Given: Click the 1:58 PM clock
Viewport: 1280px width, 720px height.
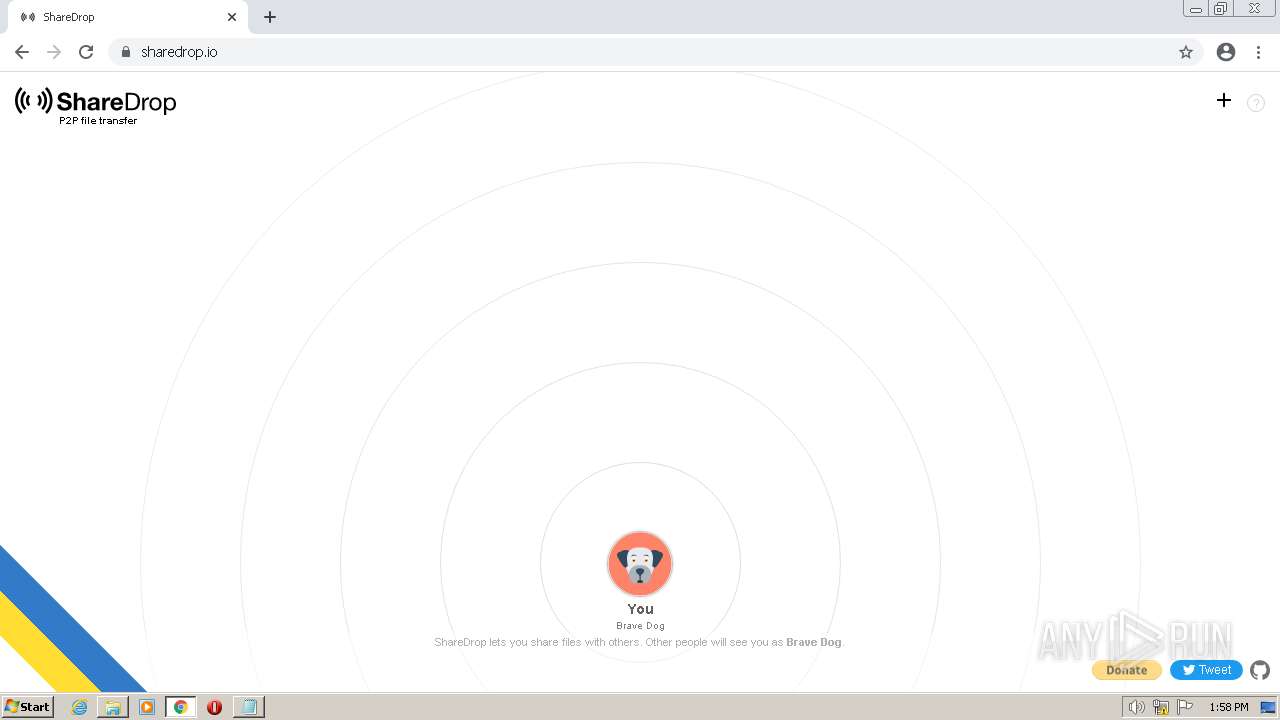Looking at the screenshot, I should 1229,707.
